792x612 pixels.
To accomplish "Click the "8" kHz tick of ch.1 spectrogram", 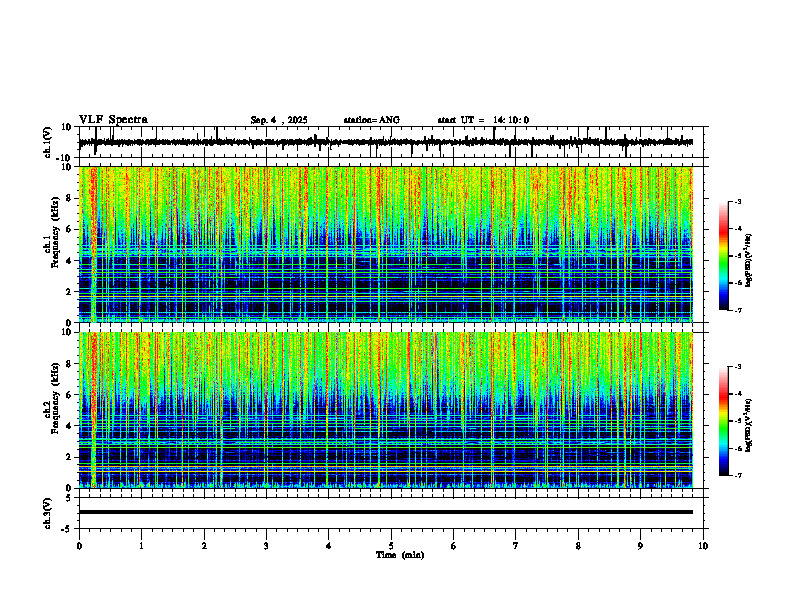I will [71, 198].
